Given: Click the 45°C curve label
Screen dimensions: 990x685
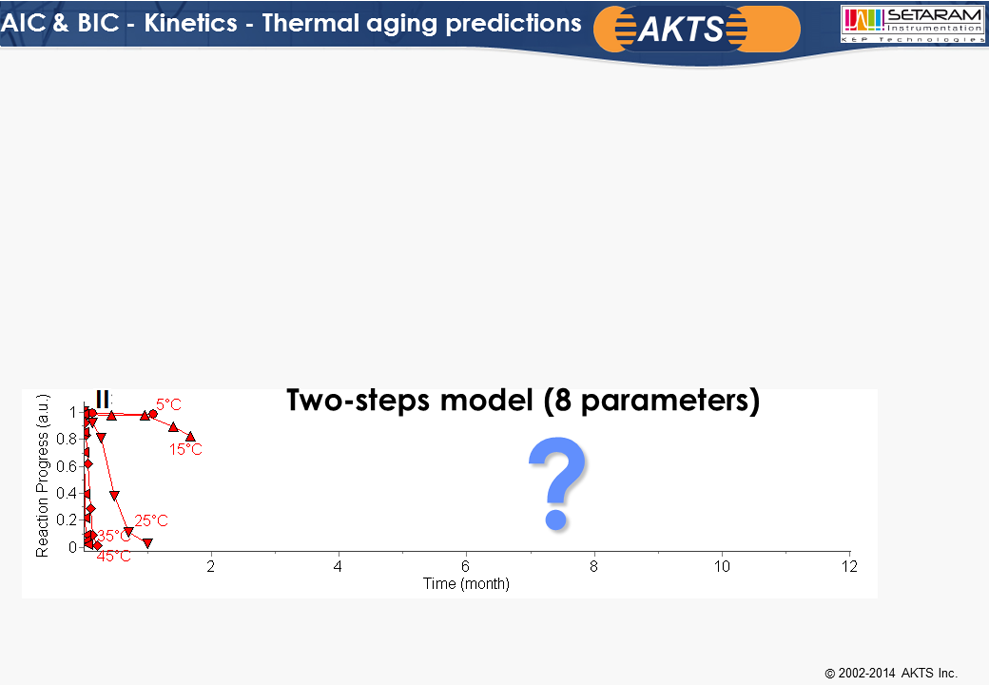Looking at the screenshot, I should 114,556.
